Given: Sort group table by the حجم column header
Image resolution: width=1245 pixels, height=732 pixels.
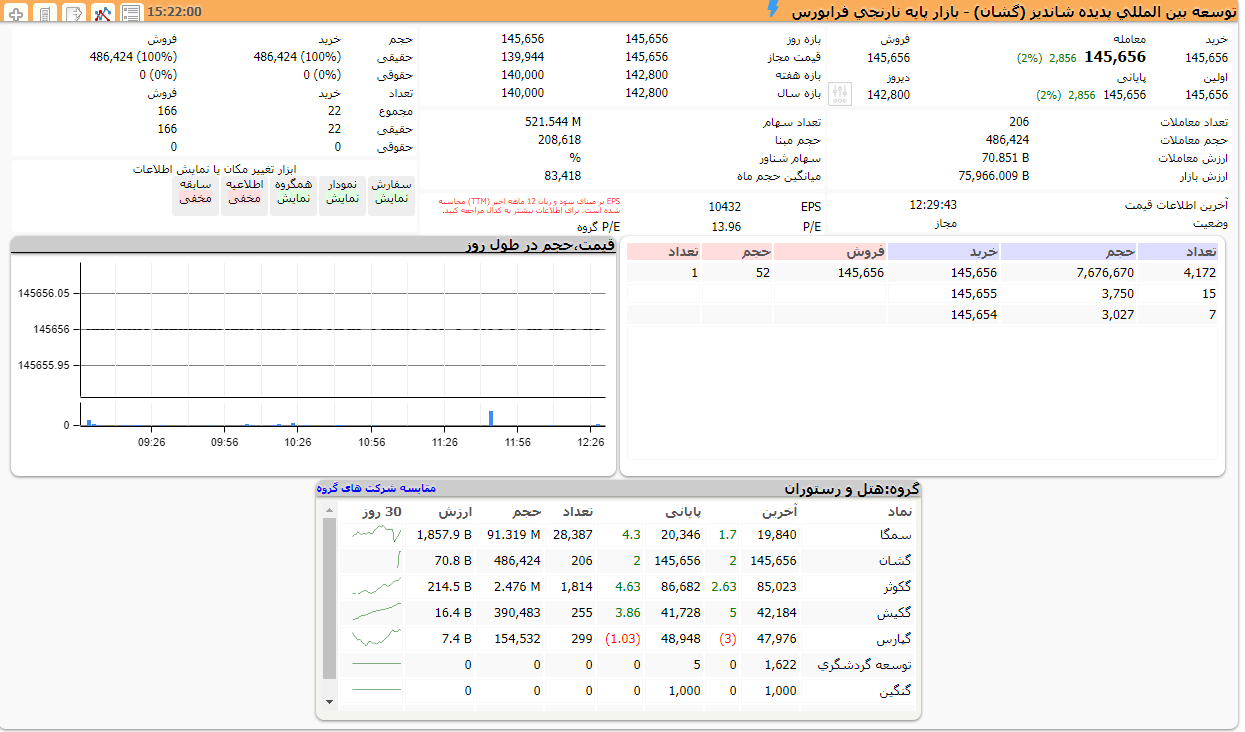Looking at the screenshot, I should click(526, 512).
